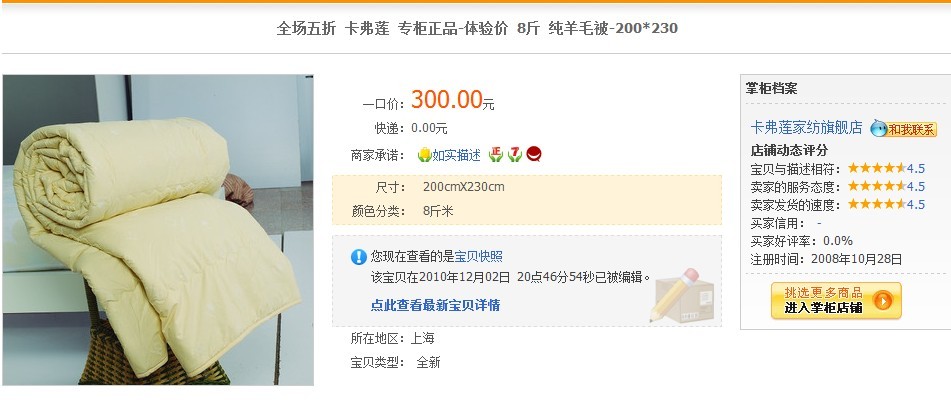Screen dimensions: 951x403
Task: Open the 如实描述 link
Action: (x=456, y=155)
